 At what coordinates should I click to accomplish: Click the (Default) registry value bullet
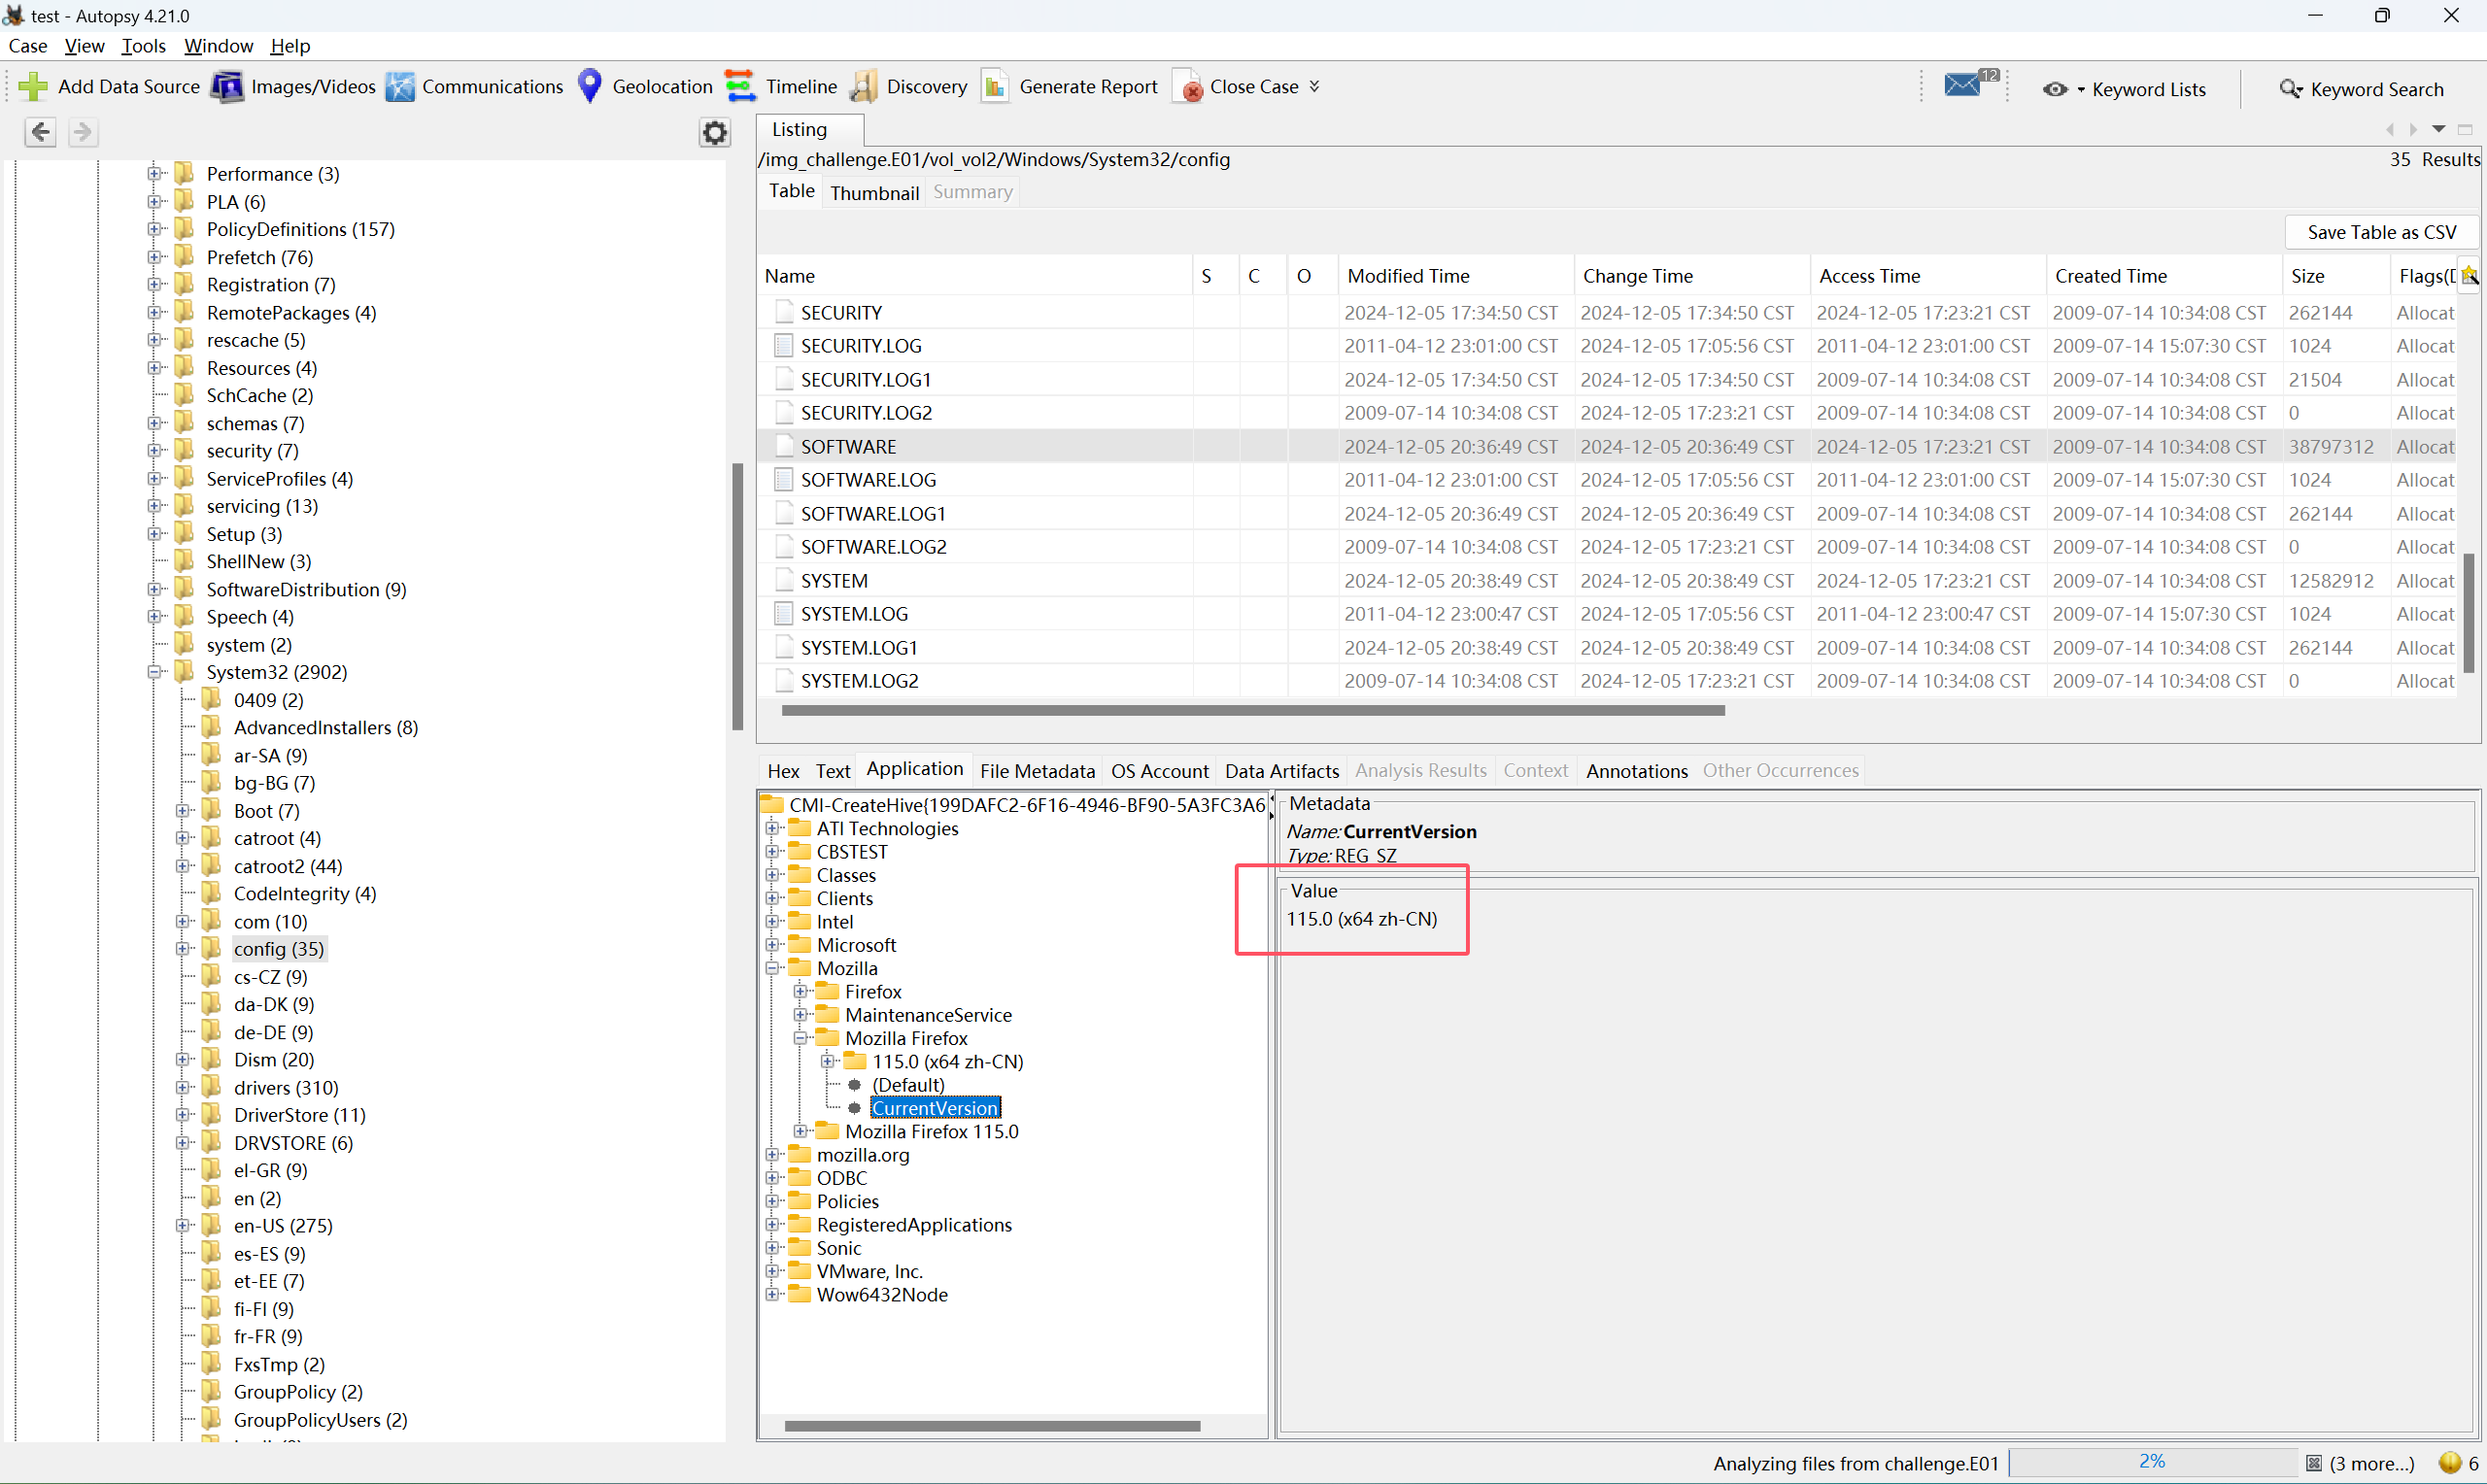click(x=854, y=1085)
